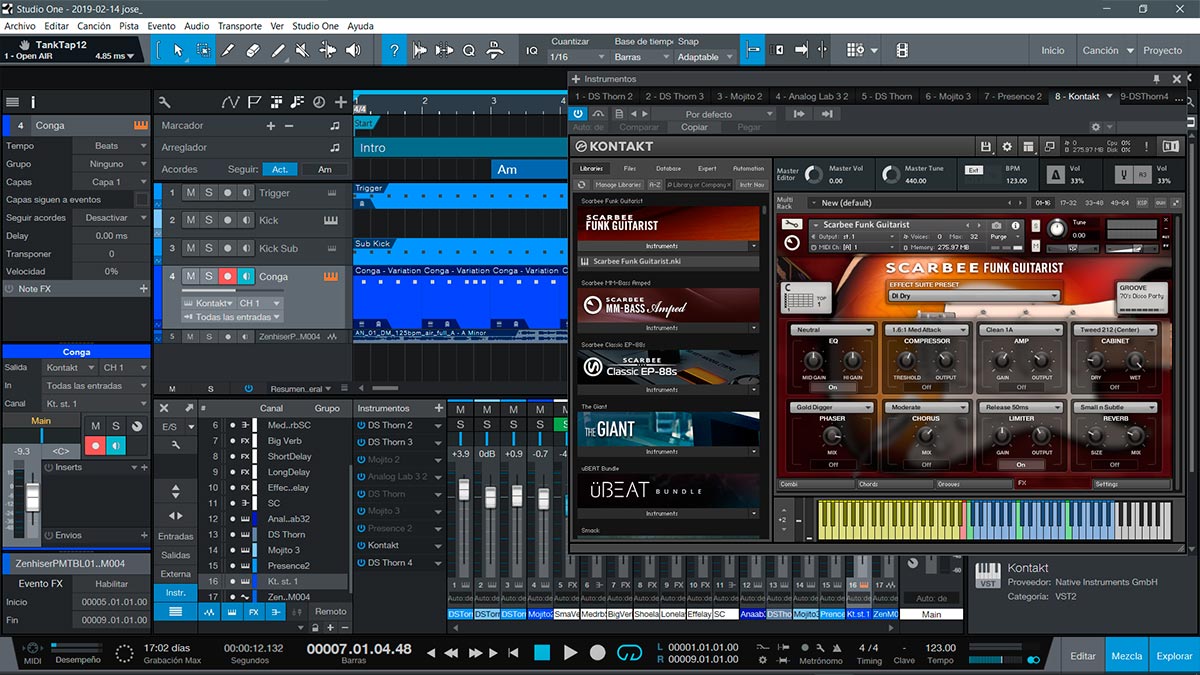The image size is (1200, 675).
Task: Toggle EQ On switch in Funk Guitarist
Action: (833, 386)
